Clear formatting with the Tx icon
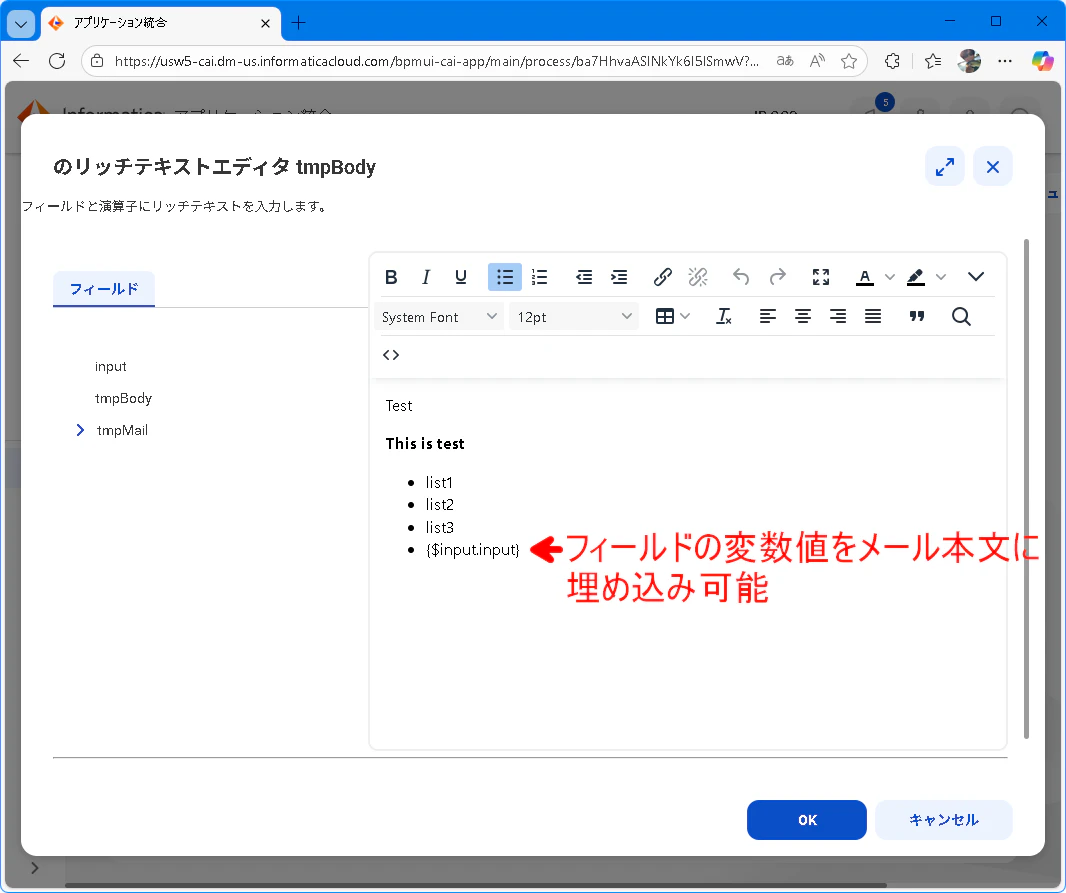Image resolution: width=1066 pixels, height=893 pixels. [724, 316]
